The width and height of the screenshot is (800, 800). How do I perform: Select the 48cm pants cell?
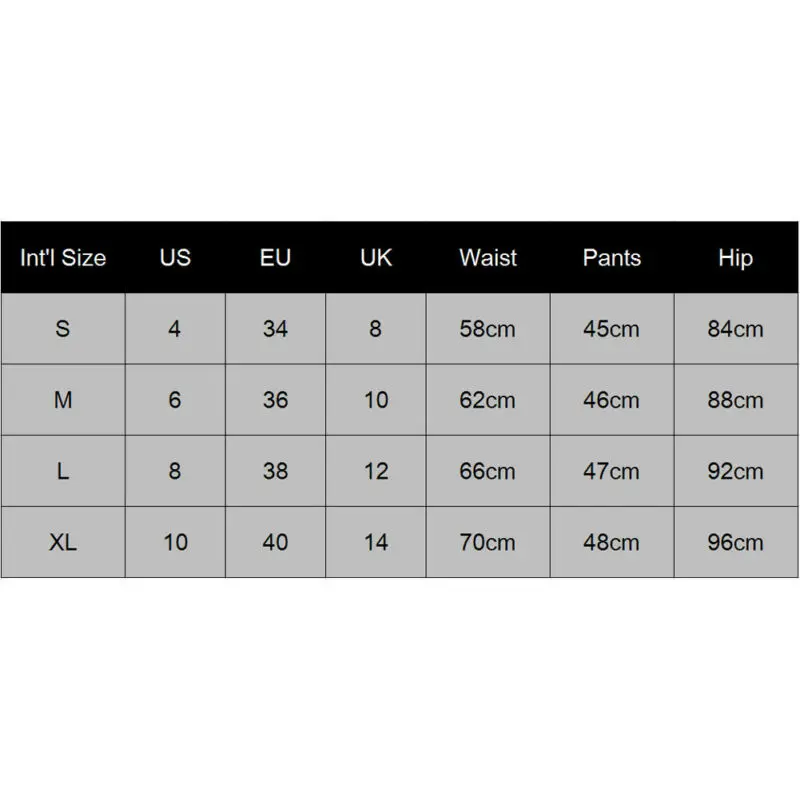click(x=611, y=542)
